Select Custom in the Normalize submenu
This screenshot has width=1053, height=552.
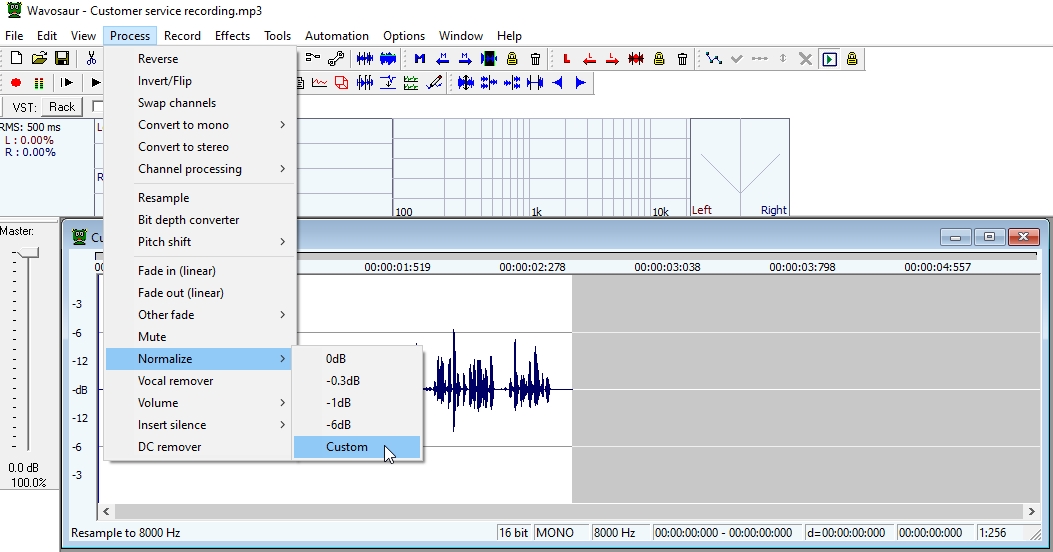pos(347,447)
